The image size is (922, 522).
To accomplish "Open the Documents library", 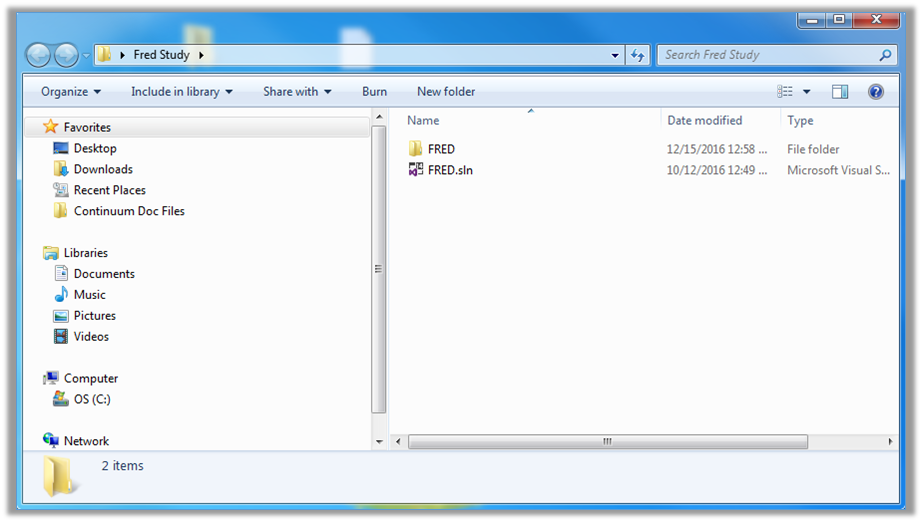I will tap(104, 274).
